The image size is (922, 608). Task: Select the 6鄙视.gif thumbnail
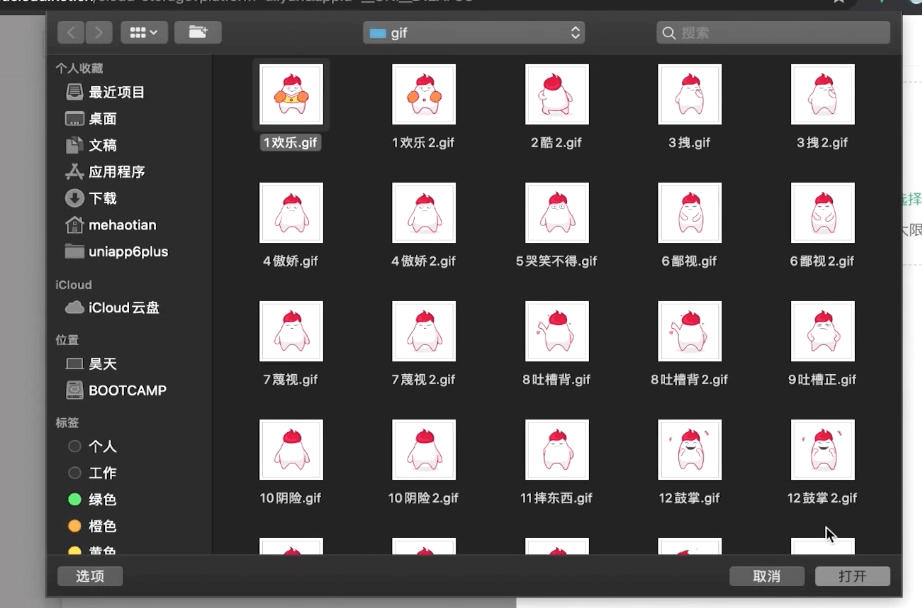point(690,213)
